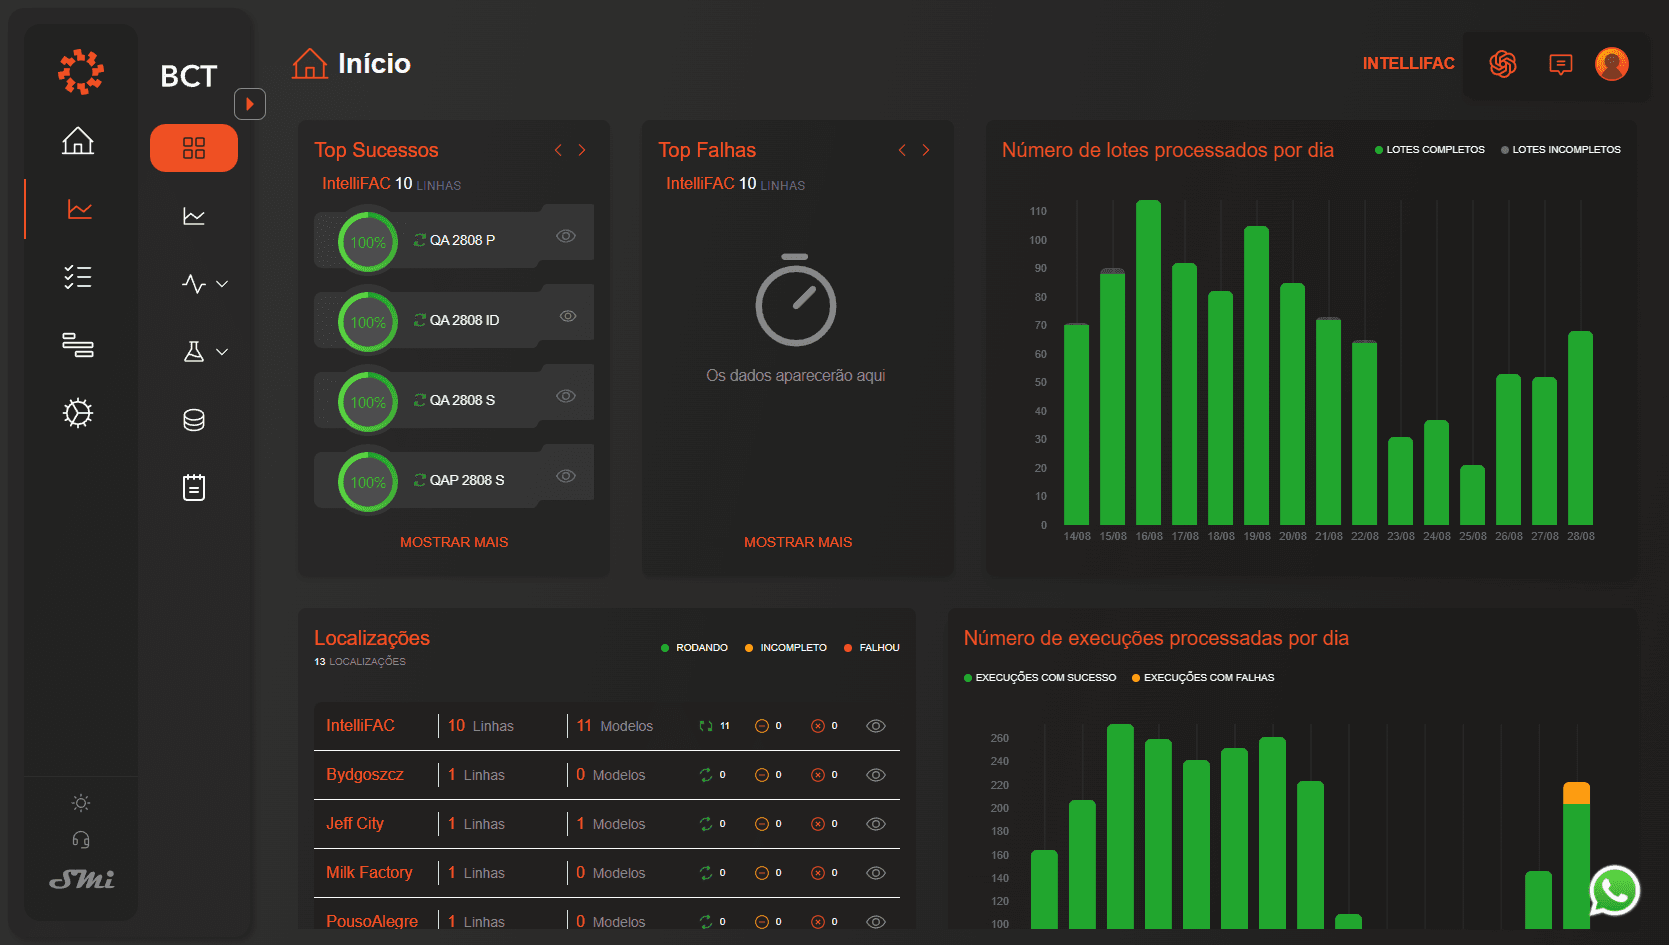Open the Jeff City location link
The height and width of the screenshot is (945, 1669).
tap(355, 823)
